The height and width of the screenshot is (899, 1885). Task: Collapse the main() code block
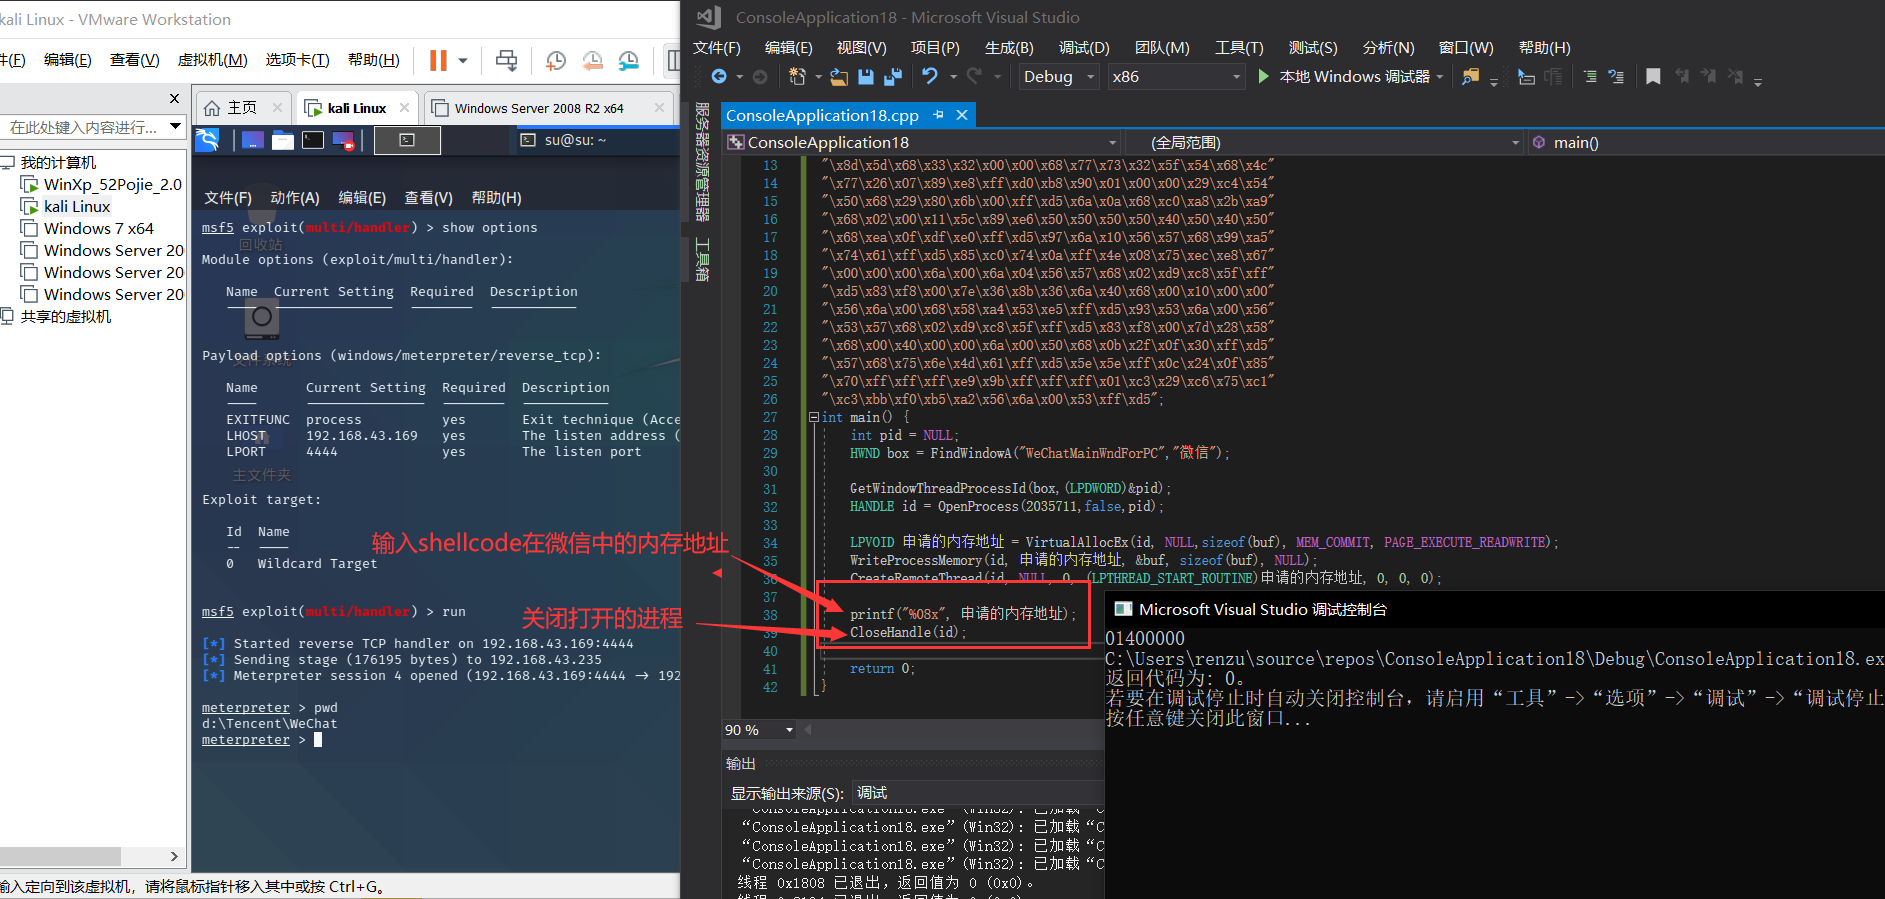[x=814, y=417]
